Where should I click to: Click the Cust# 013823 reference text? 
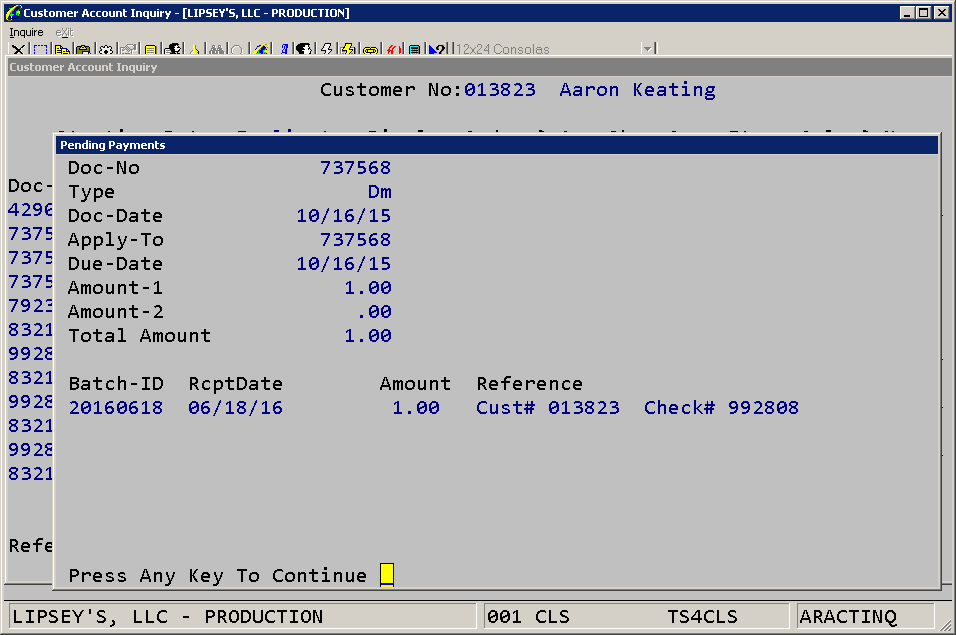[x=548, y=408]
